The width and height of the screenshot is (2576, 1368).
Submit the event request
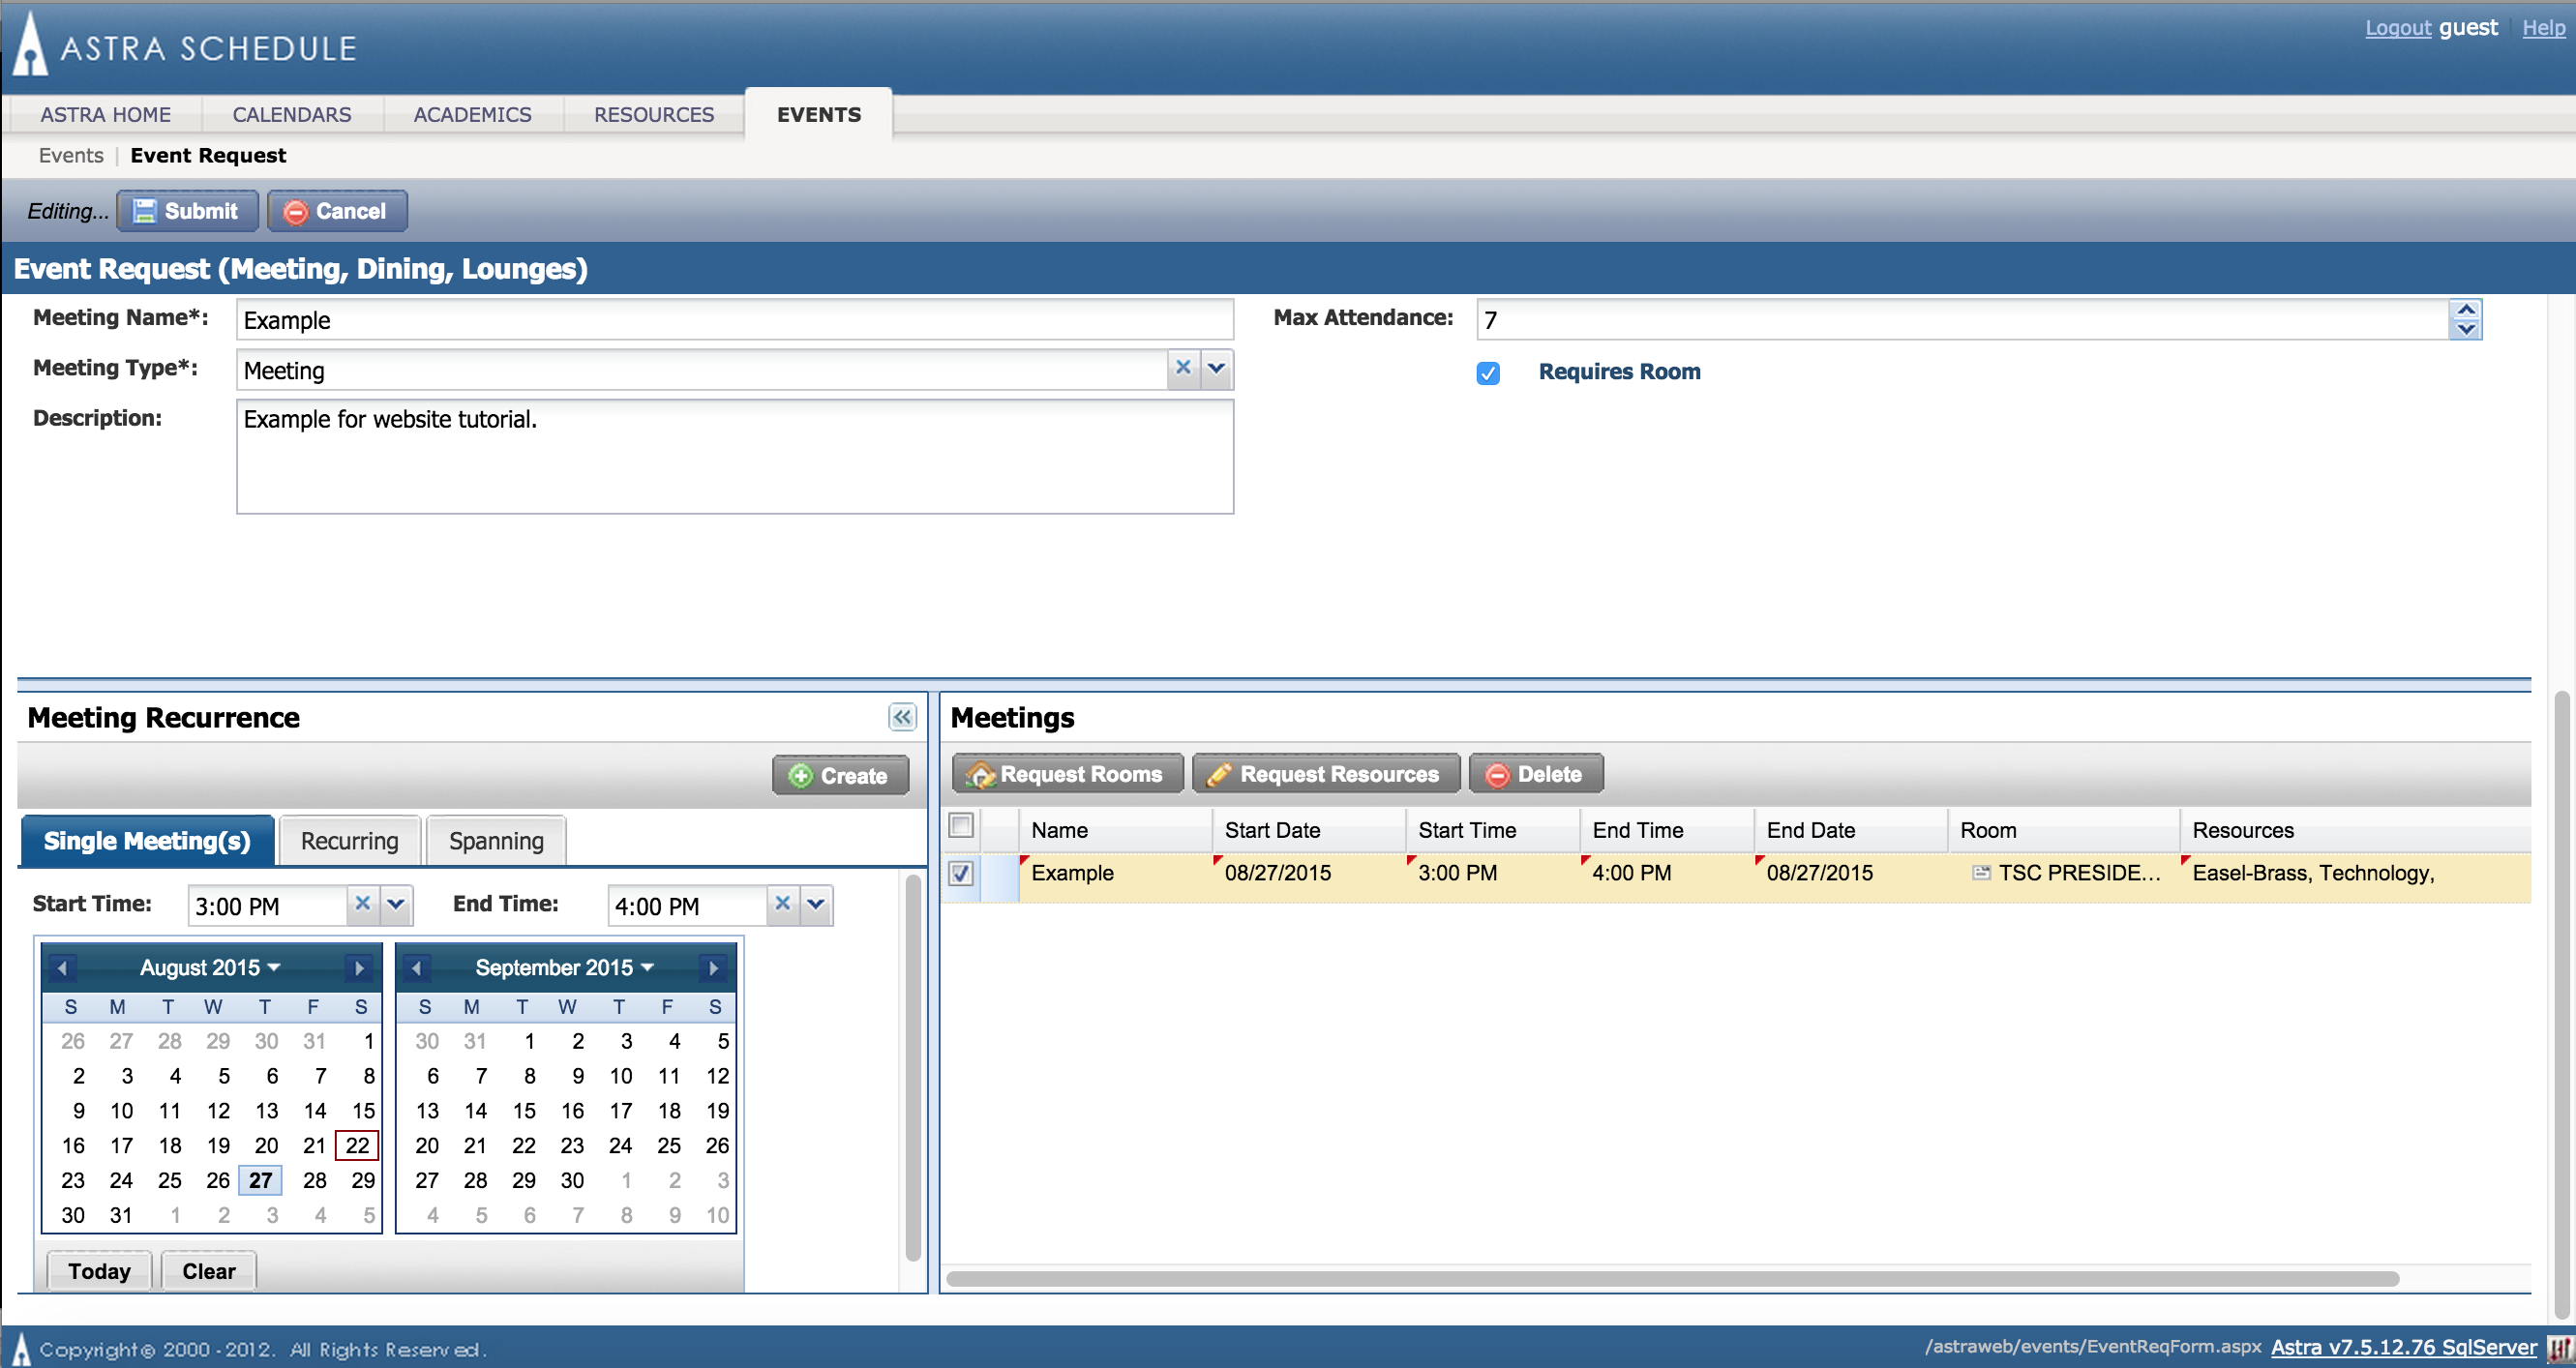(187, 211)
